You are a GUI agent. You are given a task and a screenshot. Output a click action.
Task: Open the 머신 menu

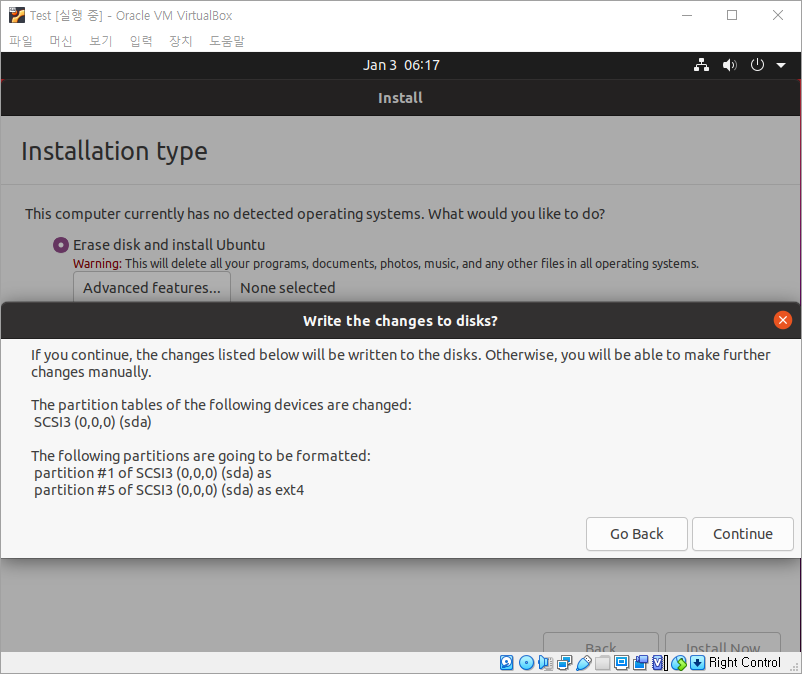coord(61,41)
